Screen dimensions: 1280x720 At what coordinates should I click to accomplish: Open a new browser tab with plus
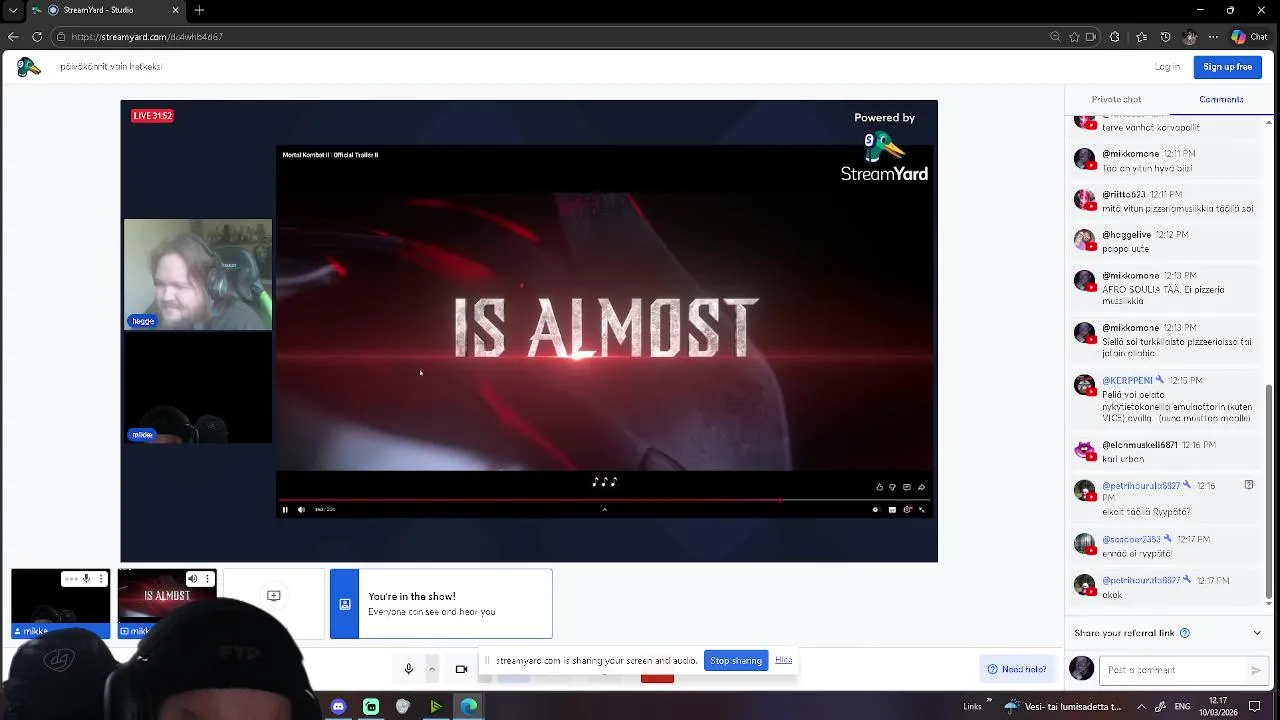point(199,10)
